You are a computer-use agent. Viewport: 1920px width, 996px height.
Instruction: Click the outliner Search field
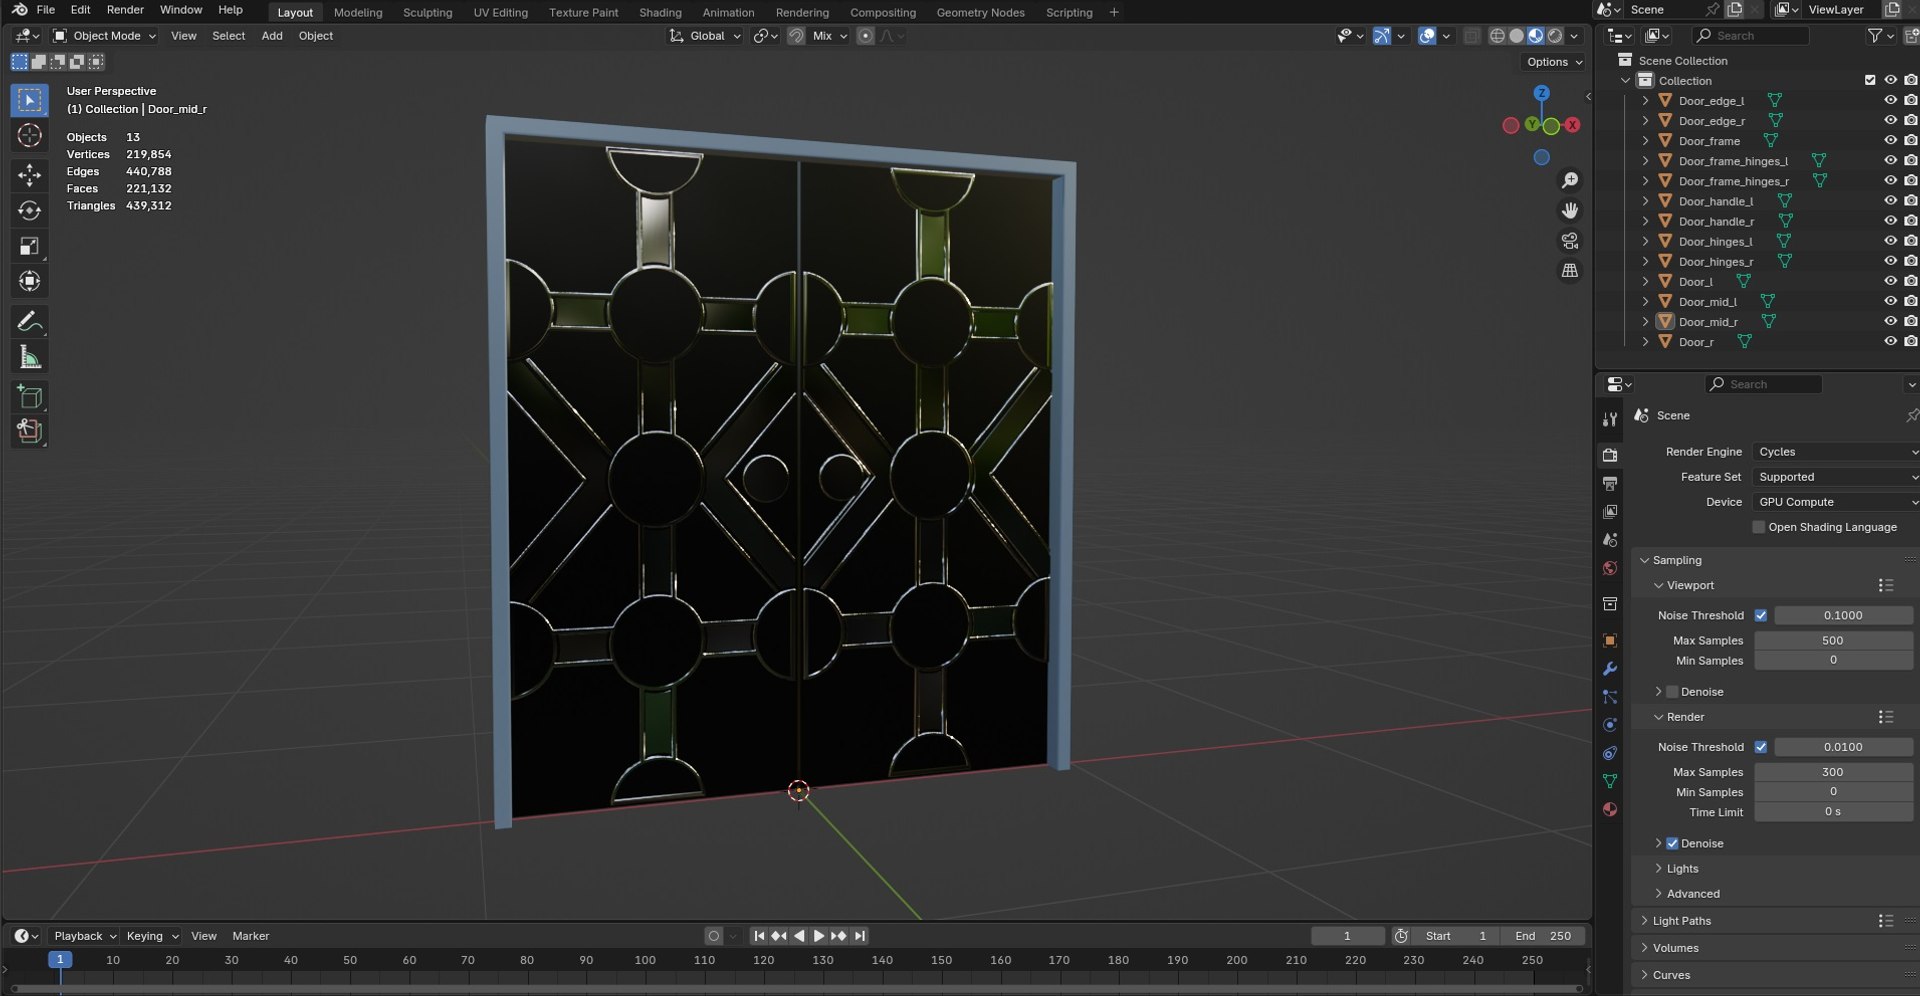(x=1750, y=36)
